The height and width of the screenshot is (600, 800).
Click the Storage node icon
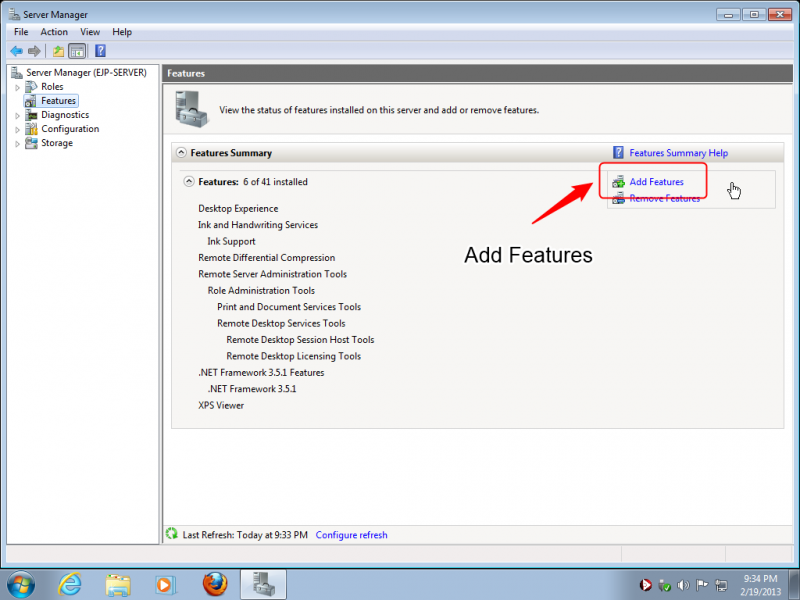(31, 143)
